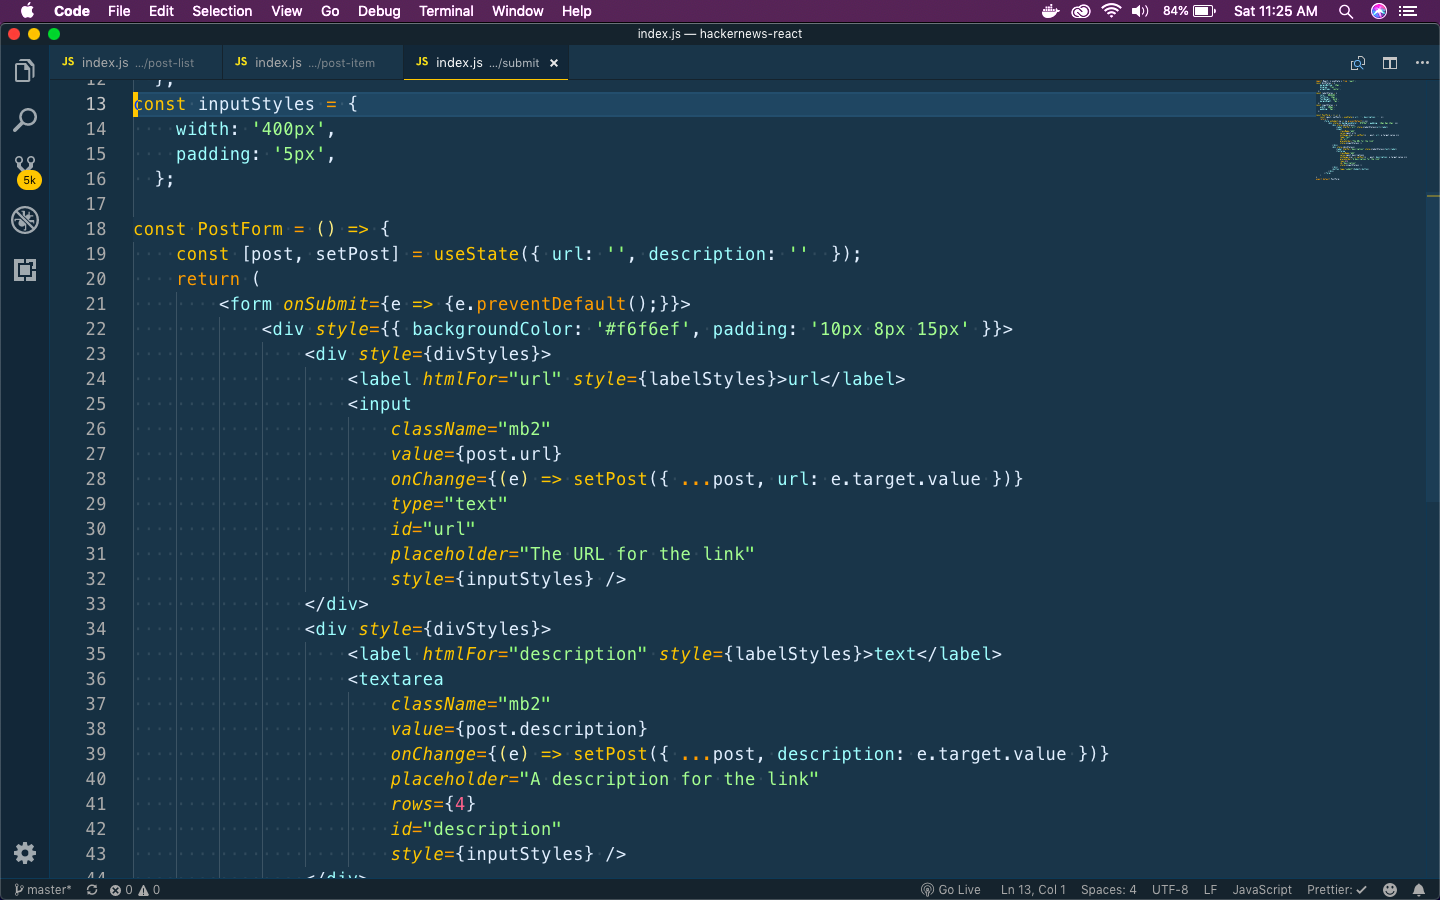Change indentation via Spaces: 4
Viewport: 1440px width, 900px height.
click(x=1108, y=890)
